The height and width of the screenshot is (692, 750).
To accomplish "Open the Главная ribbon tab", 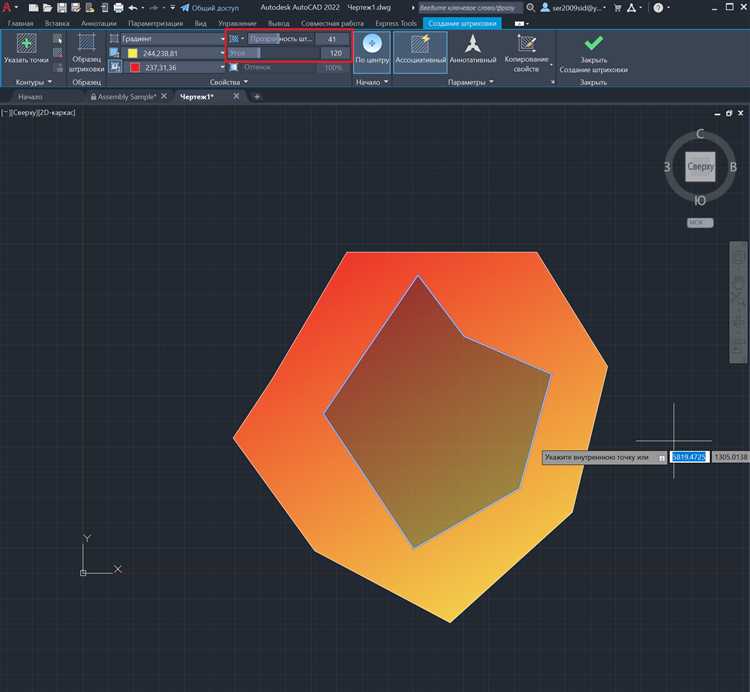I will [x=21, y=23].
